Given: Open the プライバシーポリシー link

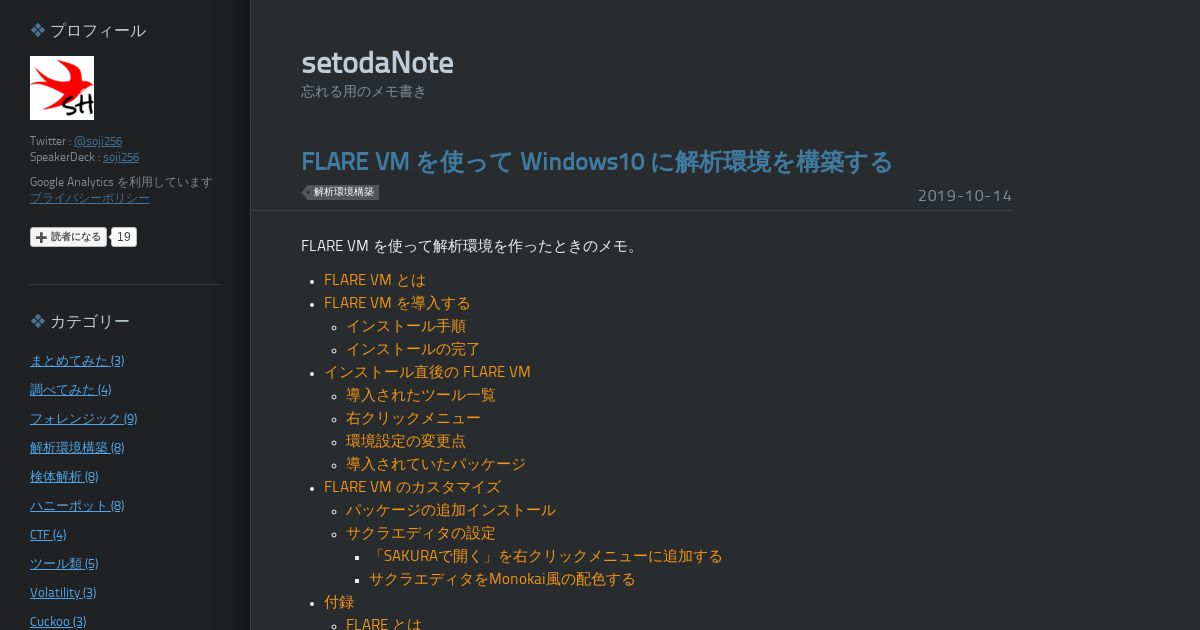Looking at the screenshot, I should 90,198.
